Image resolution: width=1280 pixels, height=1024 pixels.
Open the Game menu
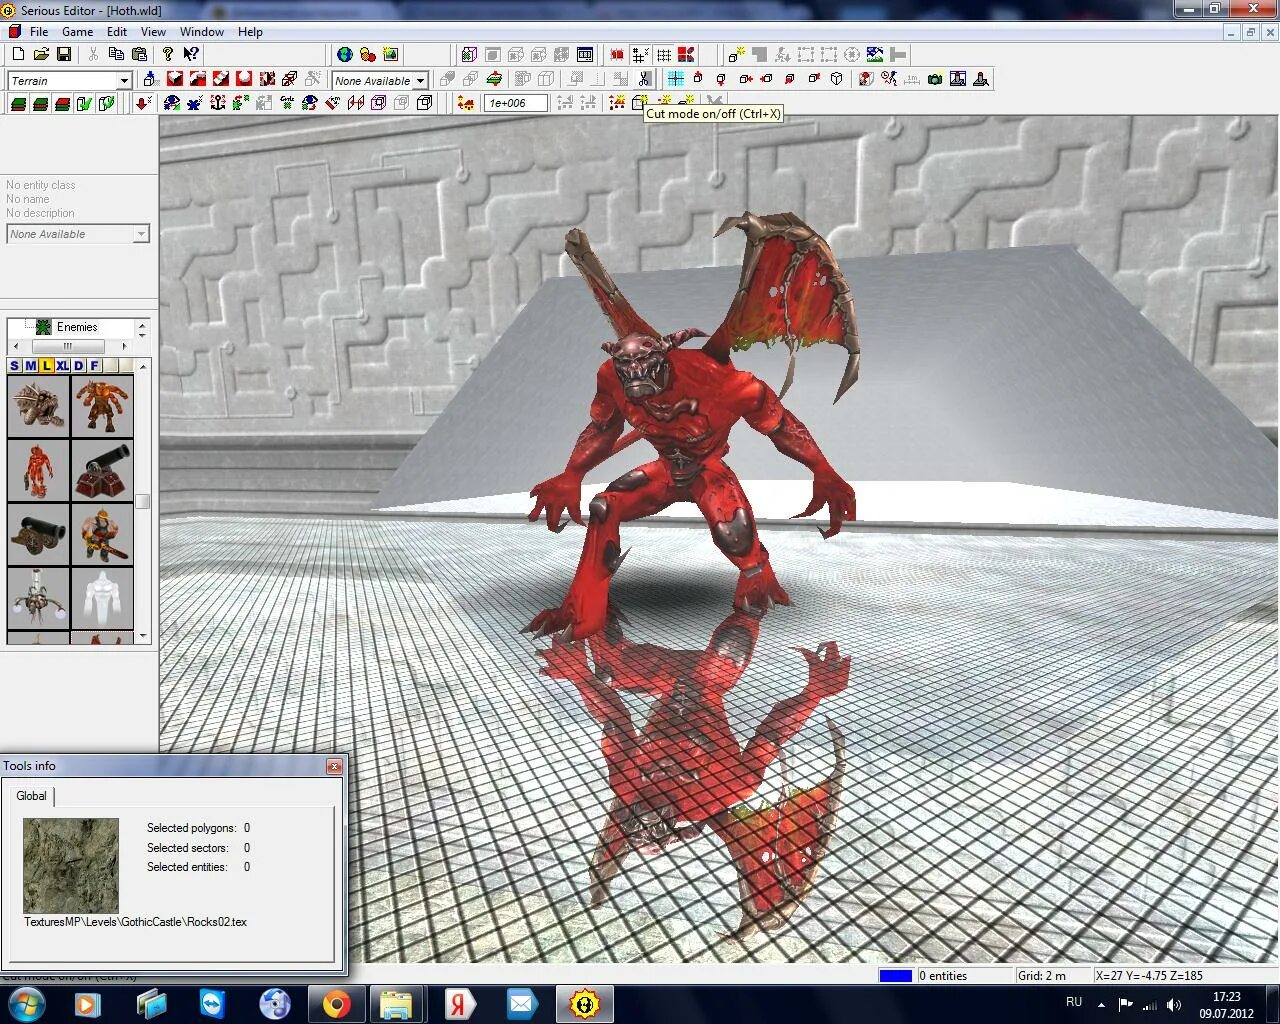tap(77, 31)
